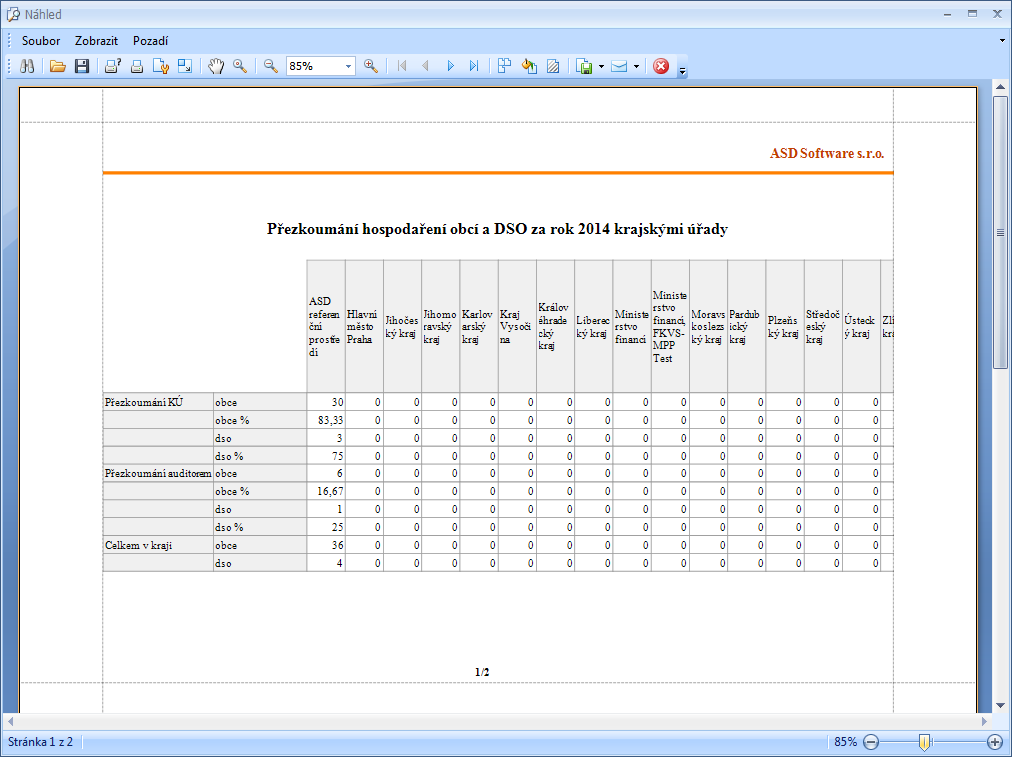Click the binoculars Find icon
This screenshot has height=757, width=1012.
27,66
